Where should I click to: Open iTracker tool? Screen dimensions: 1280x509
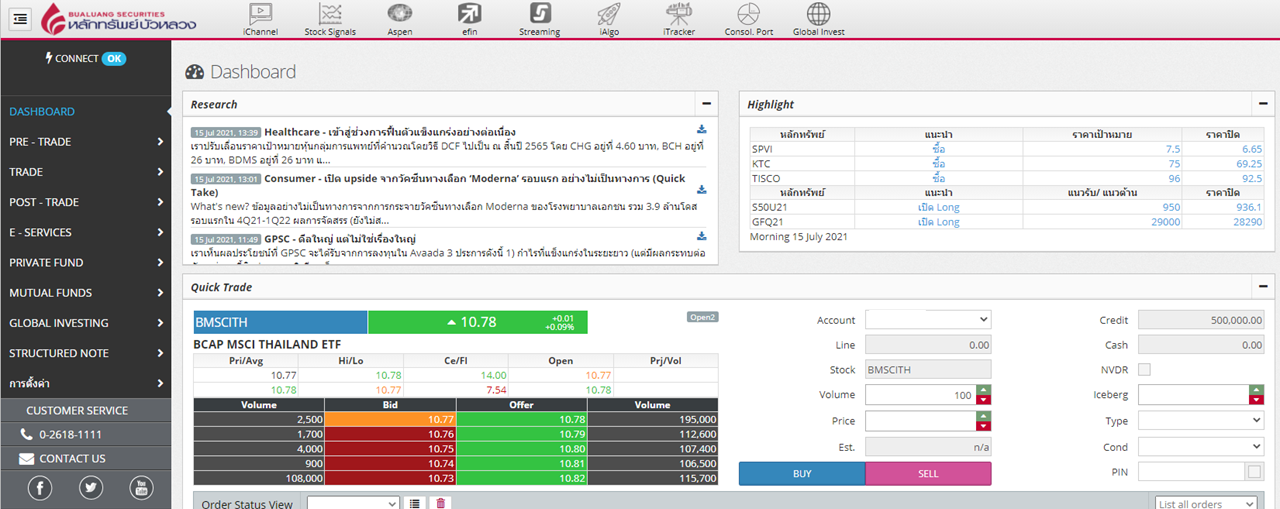point(679,19)
